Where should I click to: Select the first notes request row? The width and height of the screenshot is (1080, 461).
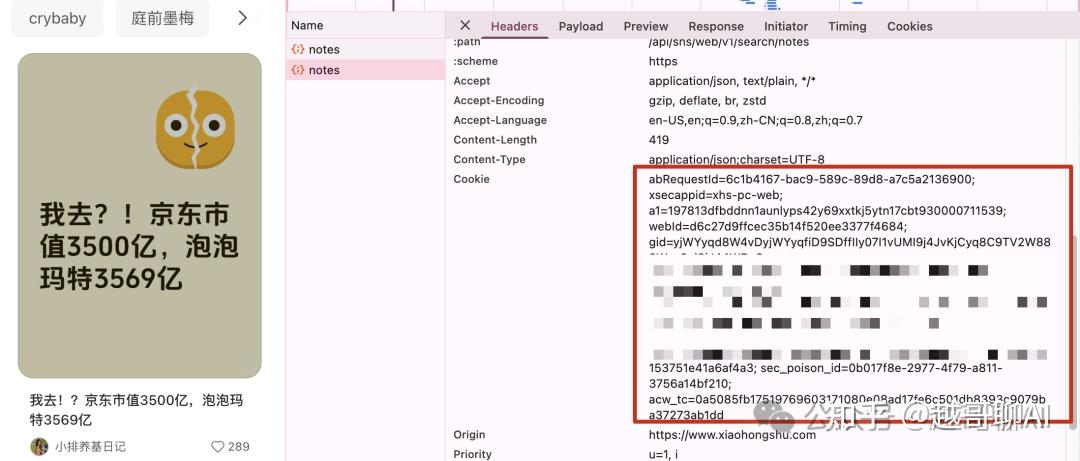pos(366,50)
